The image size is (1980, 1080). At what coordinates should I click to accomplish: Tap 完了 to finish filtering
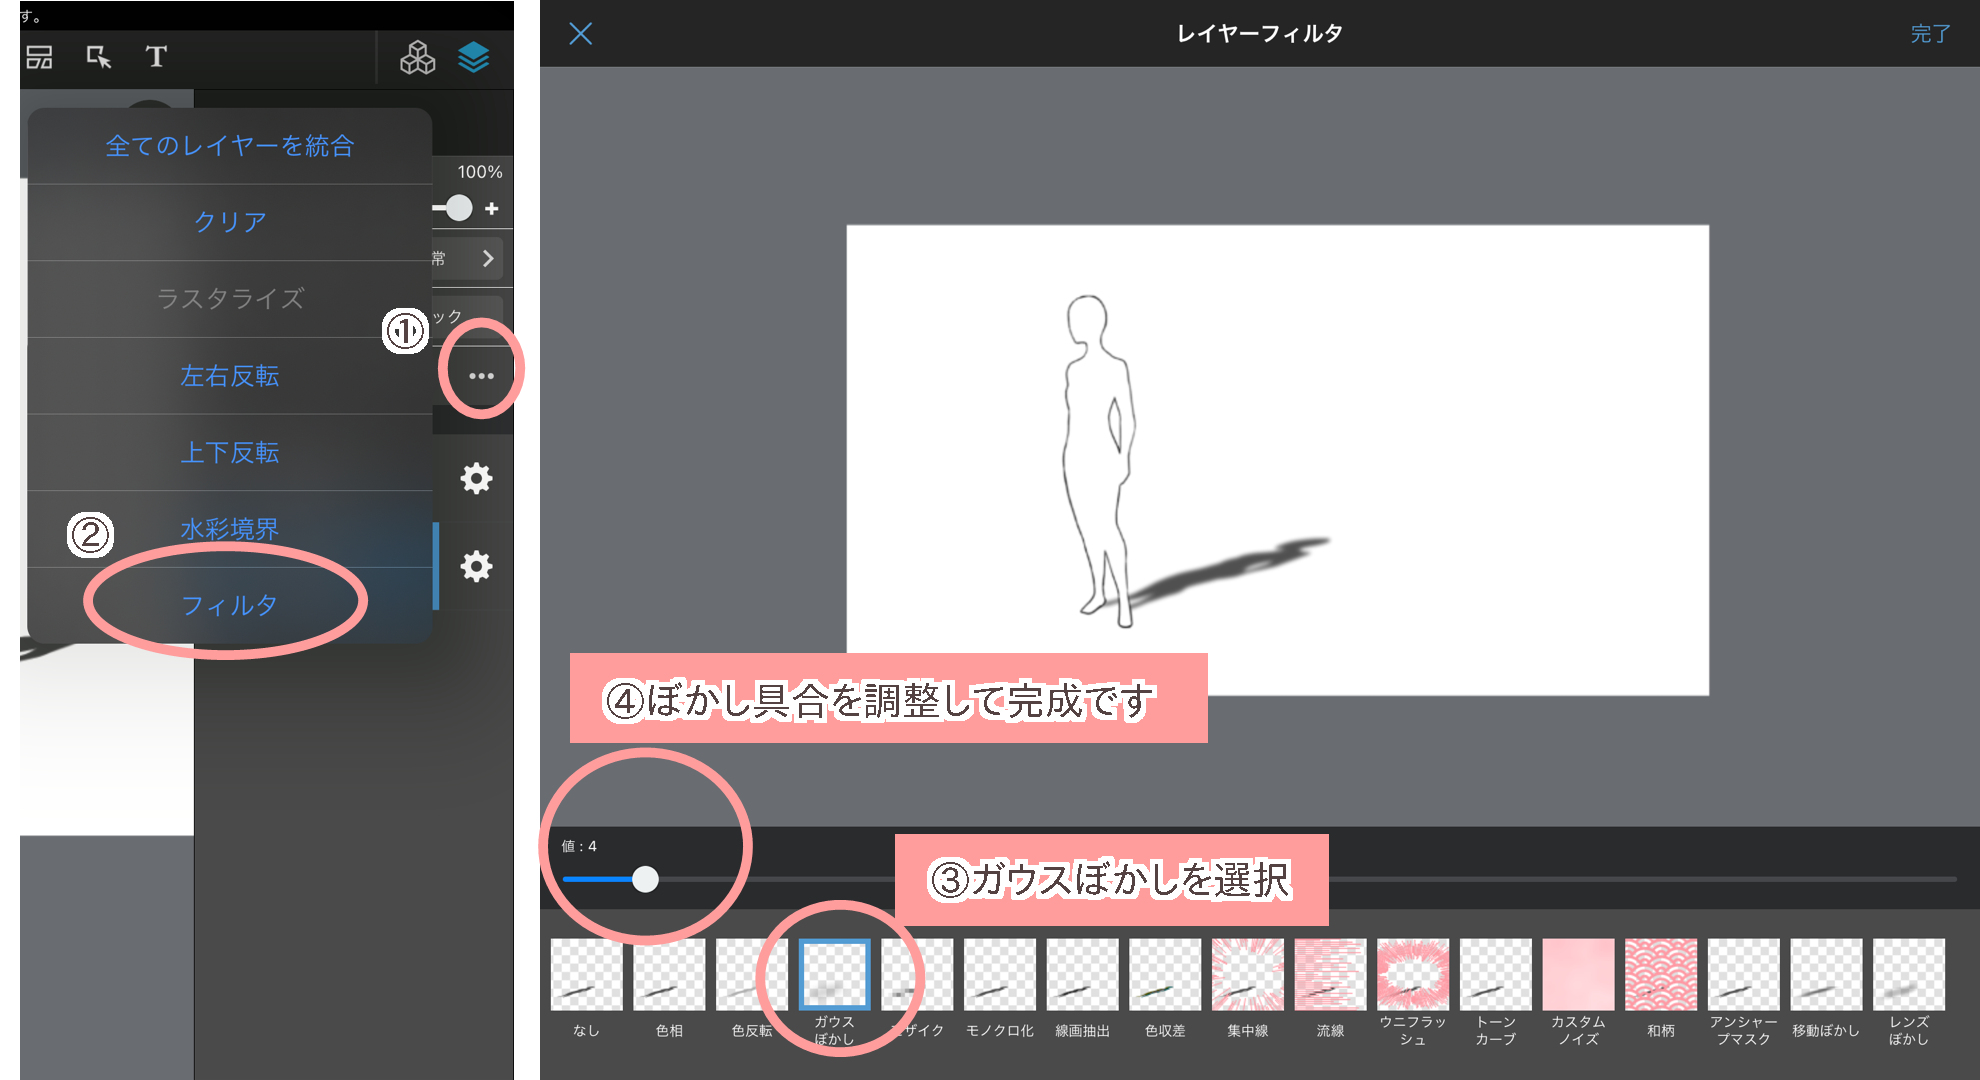(1930, 34)
